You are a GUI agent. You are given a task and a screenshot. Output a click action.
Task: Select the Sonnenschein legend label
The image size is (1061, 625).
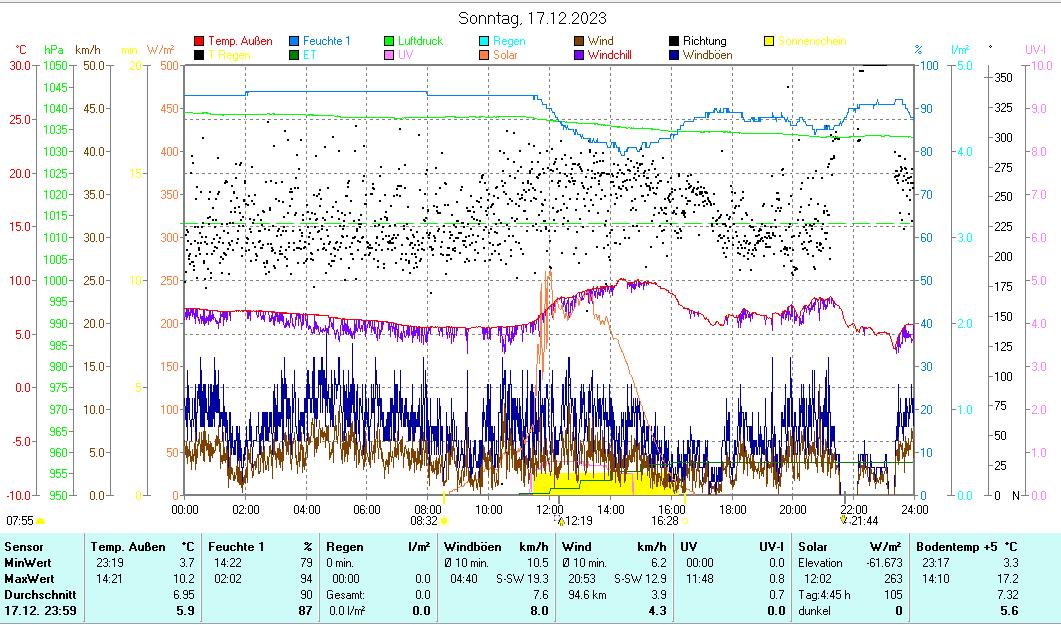tap(812, 41)
